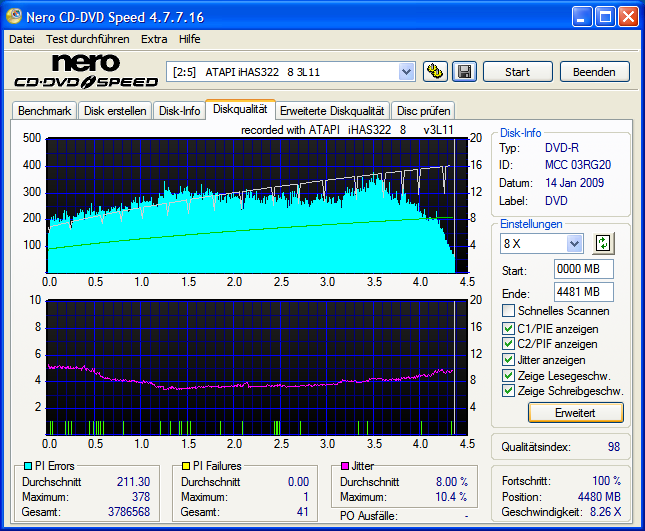
Task: Switch to the Benchmark tab
Action: 44,111
